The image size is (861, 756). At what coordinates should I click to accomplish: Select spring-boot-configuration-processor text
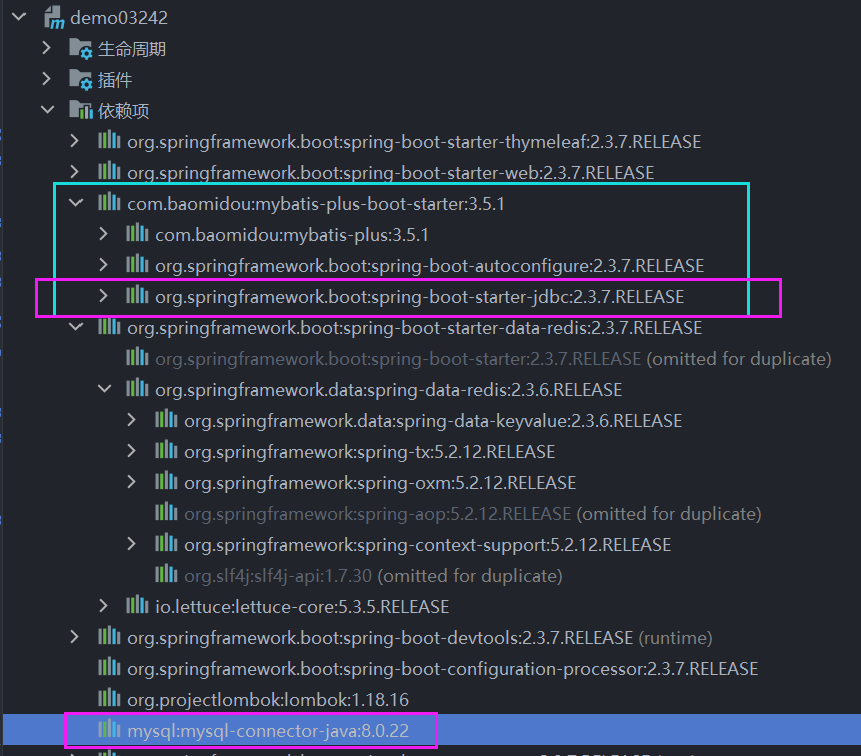point(443,669)
